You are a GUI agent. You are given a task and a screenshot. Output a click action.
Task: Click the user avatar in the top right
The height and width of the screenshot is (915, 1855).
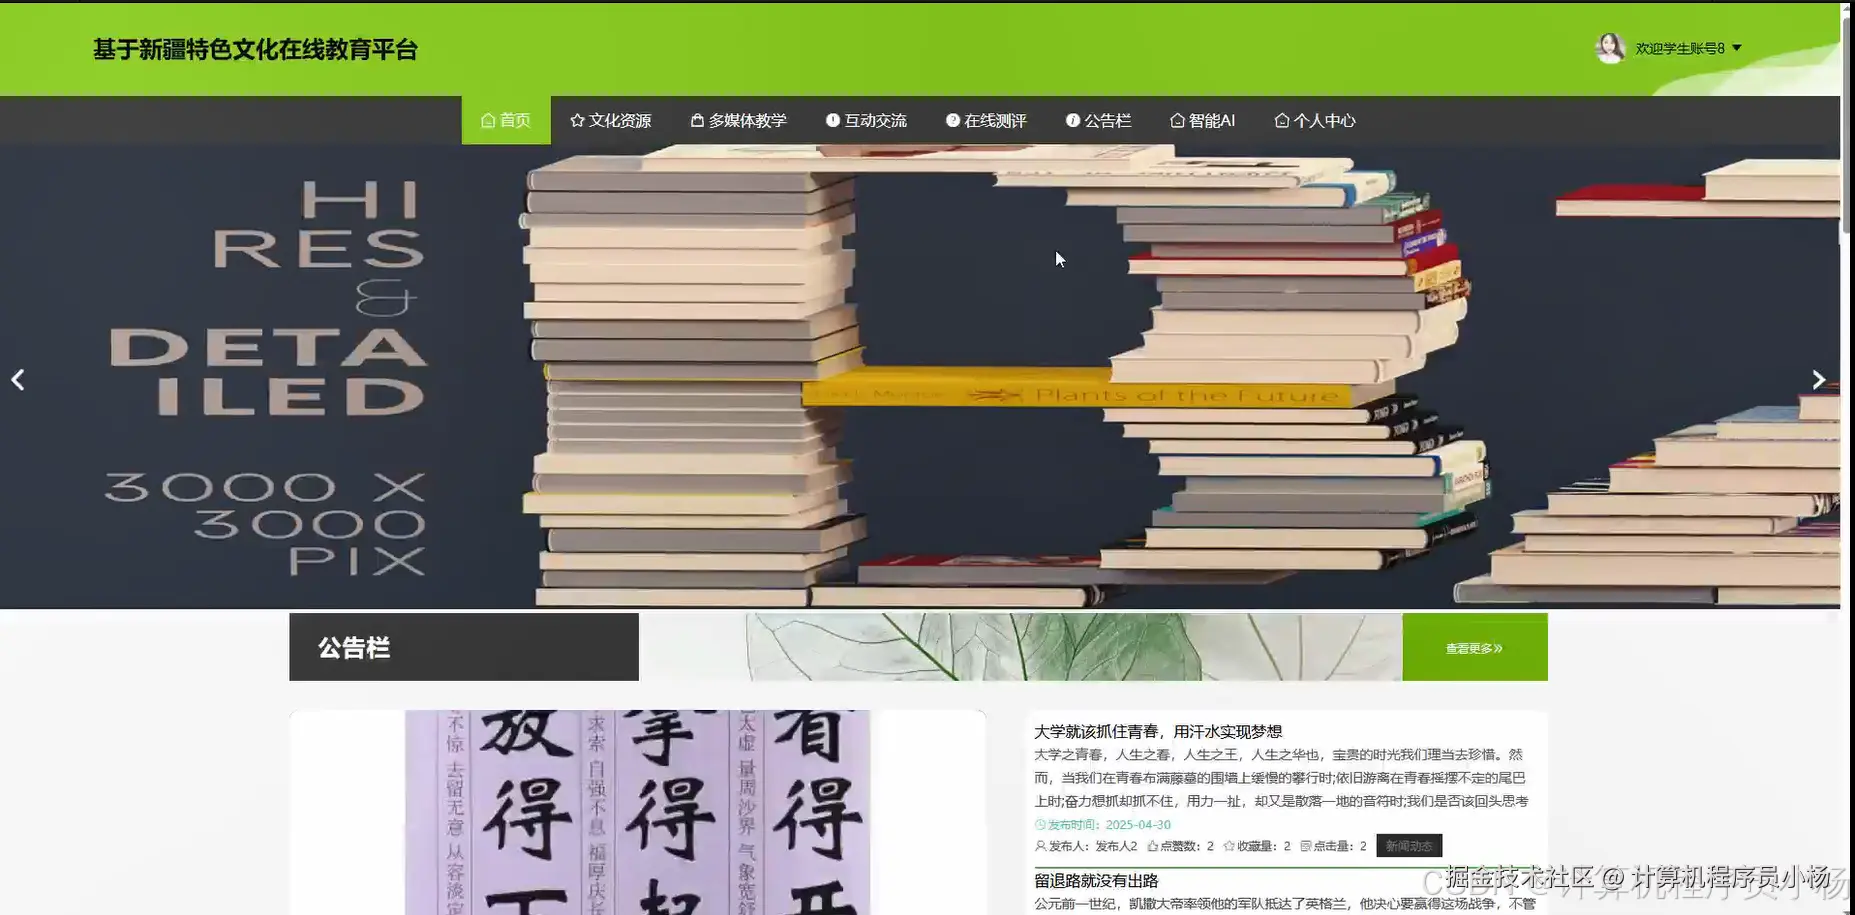pos(1610,48)
